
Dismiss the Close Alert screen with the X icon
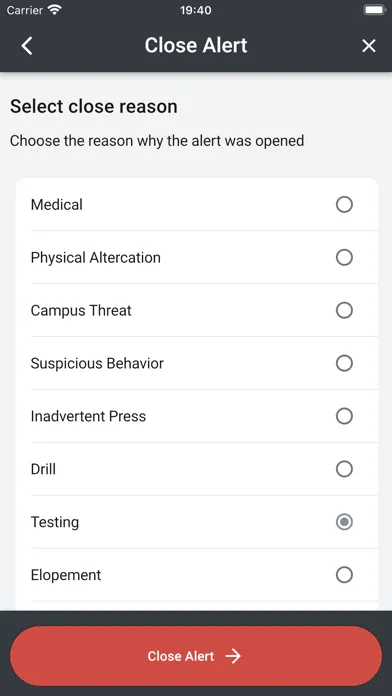click(368, 46)
